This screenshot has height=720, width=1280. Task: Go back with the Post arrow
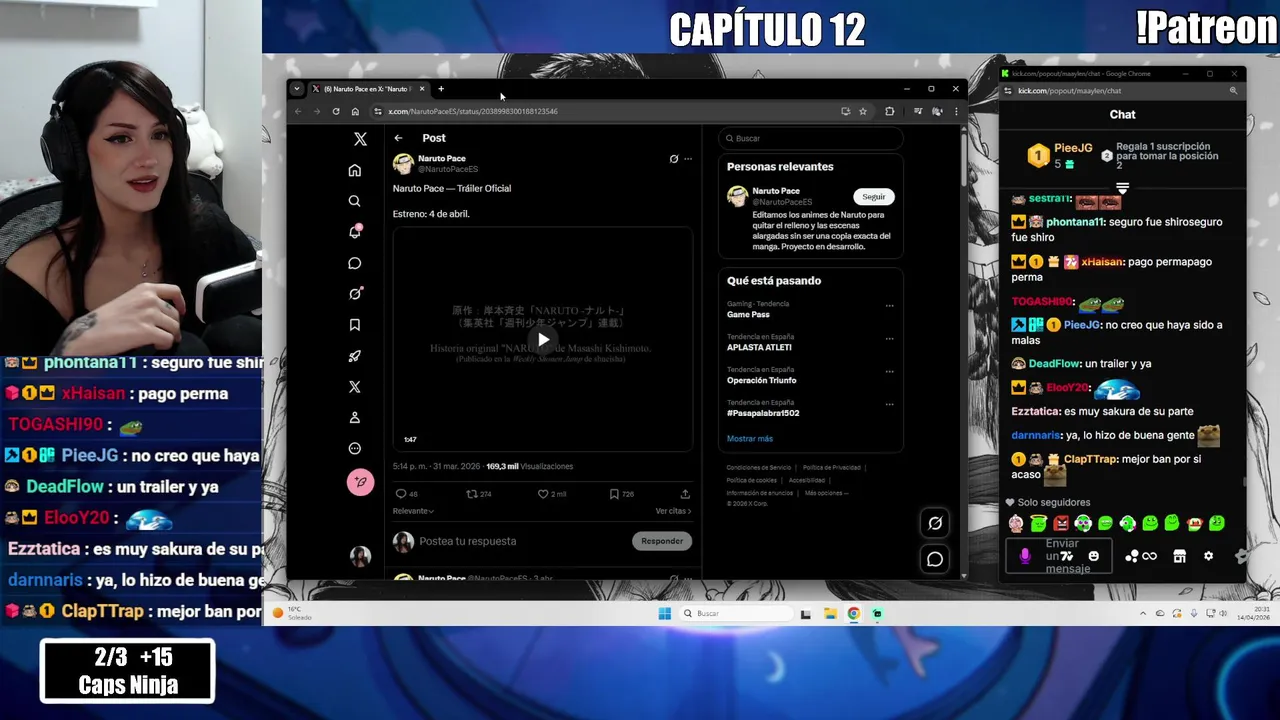[x=398, y=138]
